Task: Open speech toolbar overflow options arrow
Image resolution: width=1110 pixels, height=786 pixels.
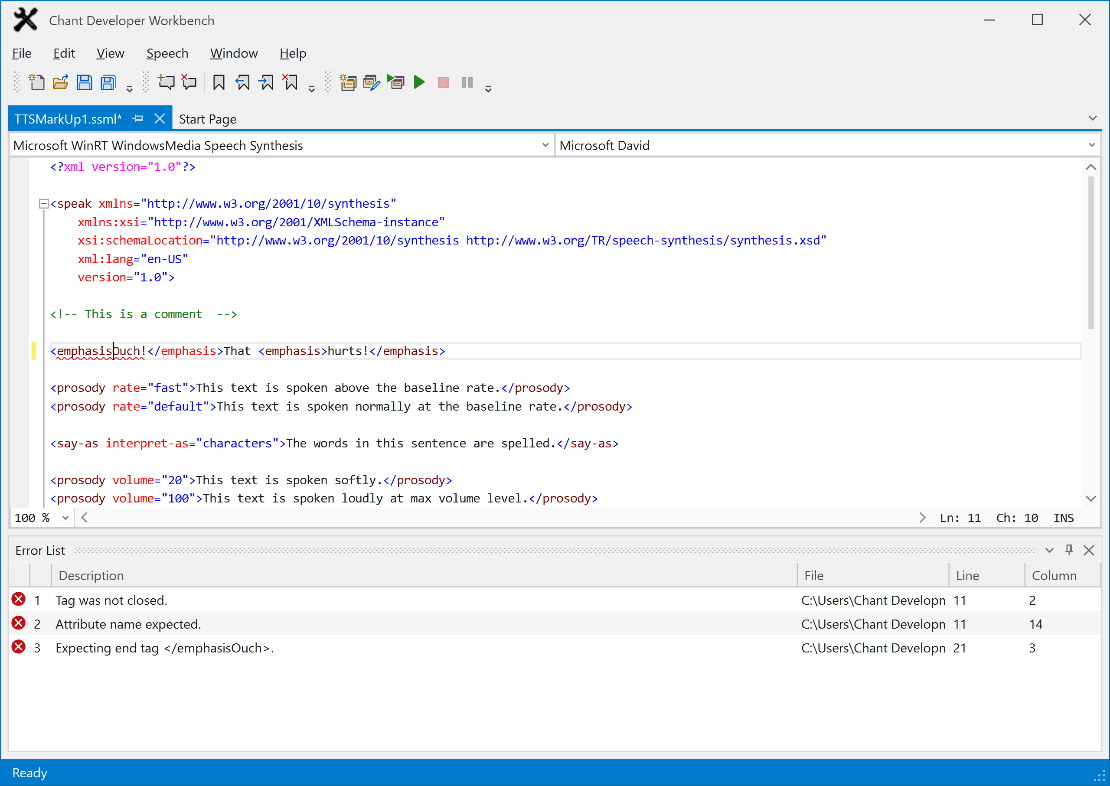Action: [x=488, y=89]
